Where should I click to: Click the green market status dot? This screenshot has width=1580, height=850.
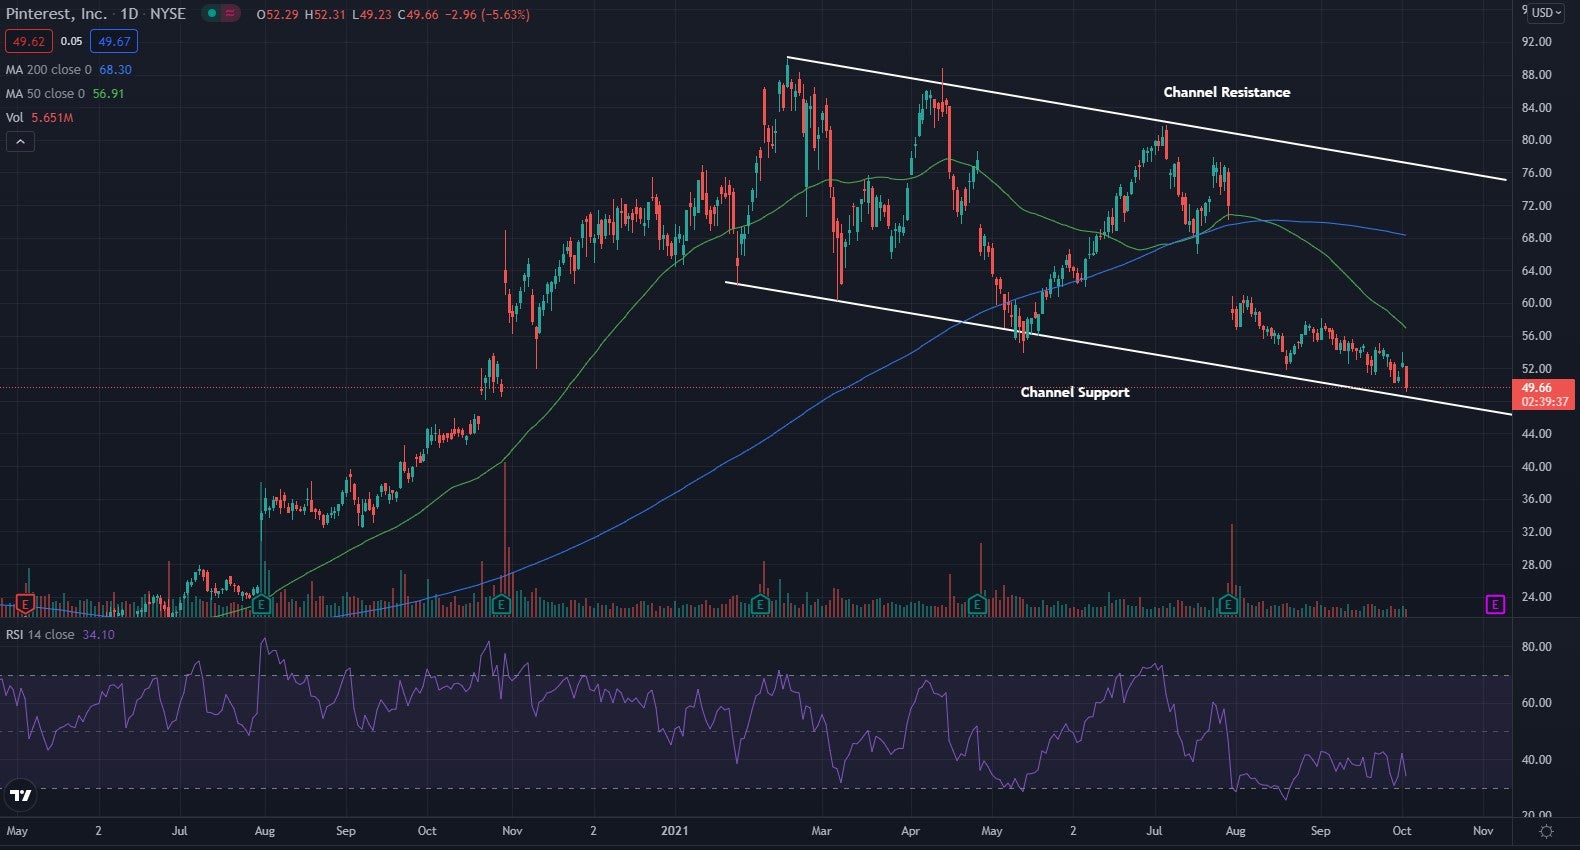(x=211, y=14)
